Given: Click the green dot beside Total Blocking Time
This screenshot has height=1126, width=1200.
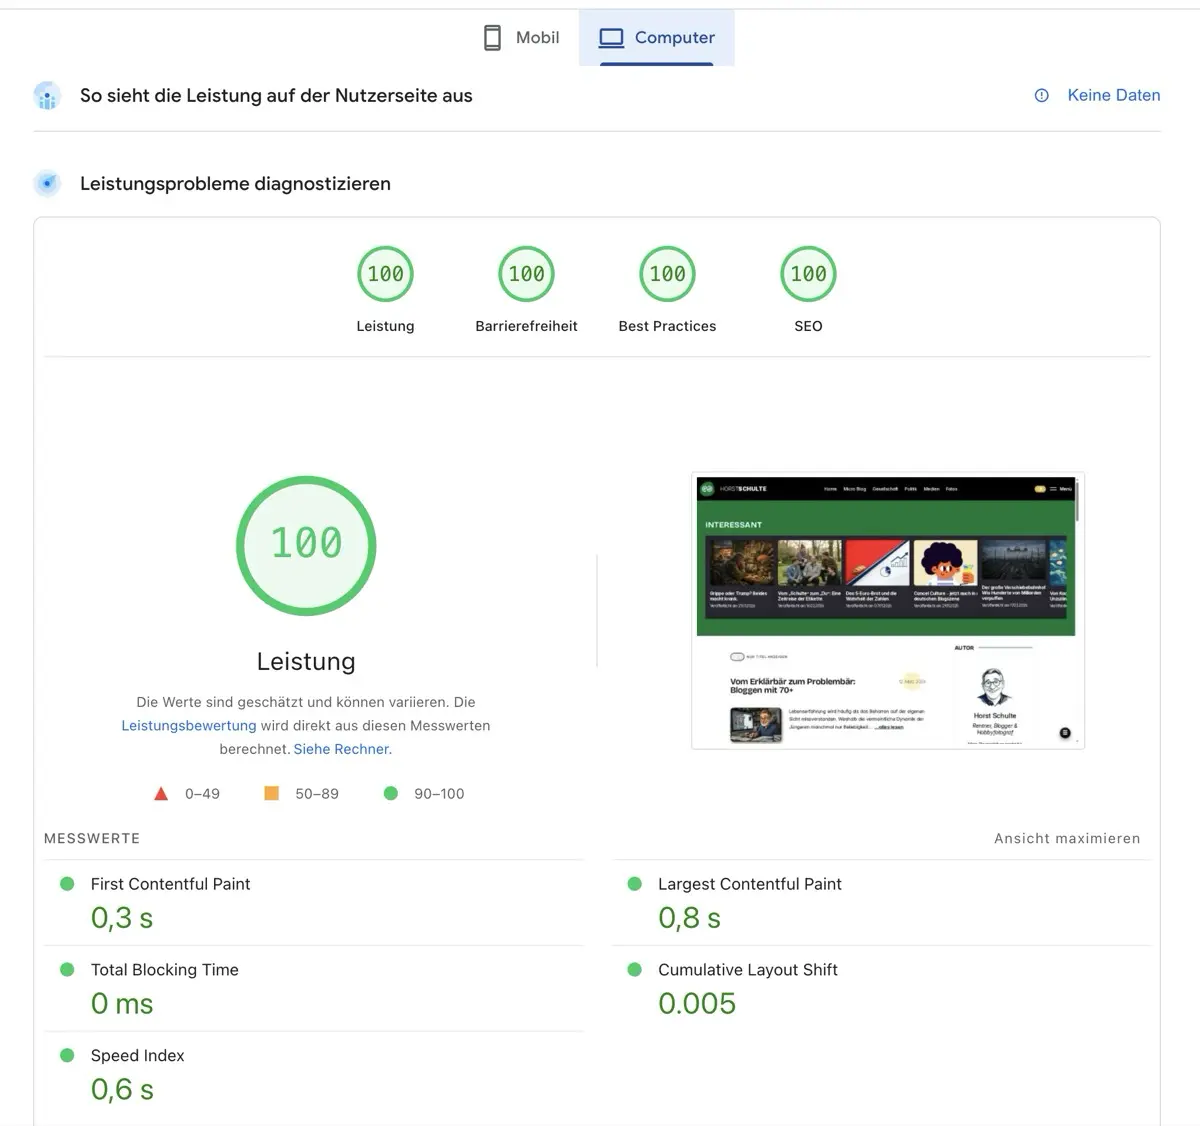Looking at the screenshot, I should coord(67,970).
